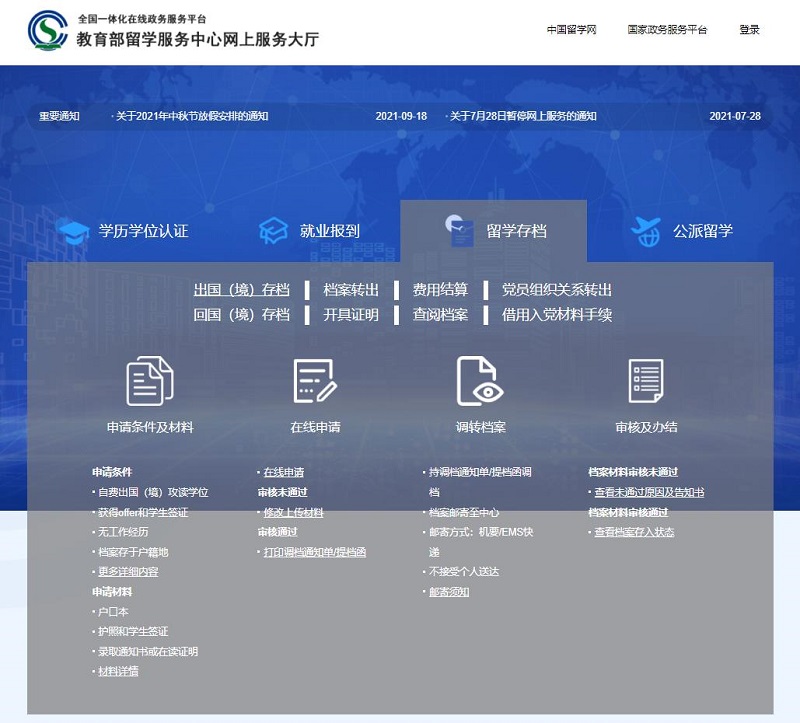Click the 修改上传材料 link

(293, 512)
